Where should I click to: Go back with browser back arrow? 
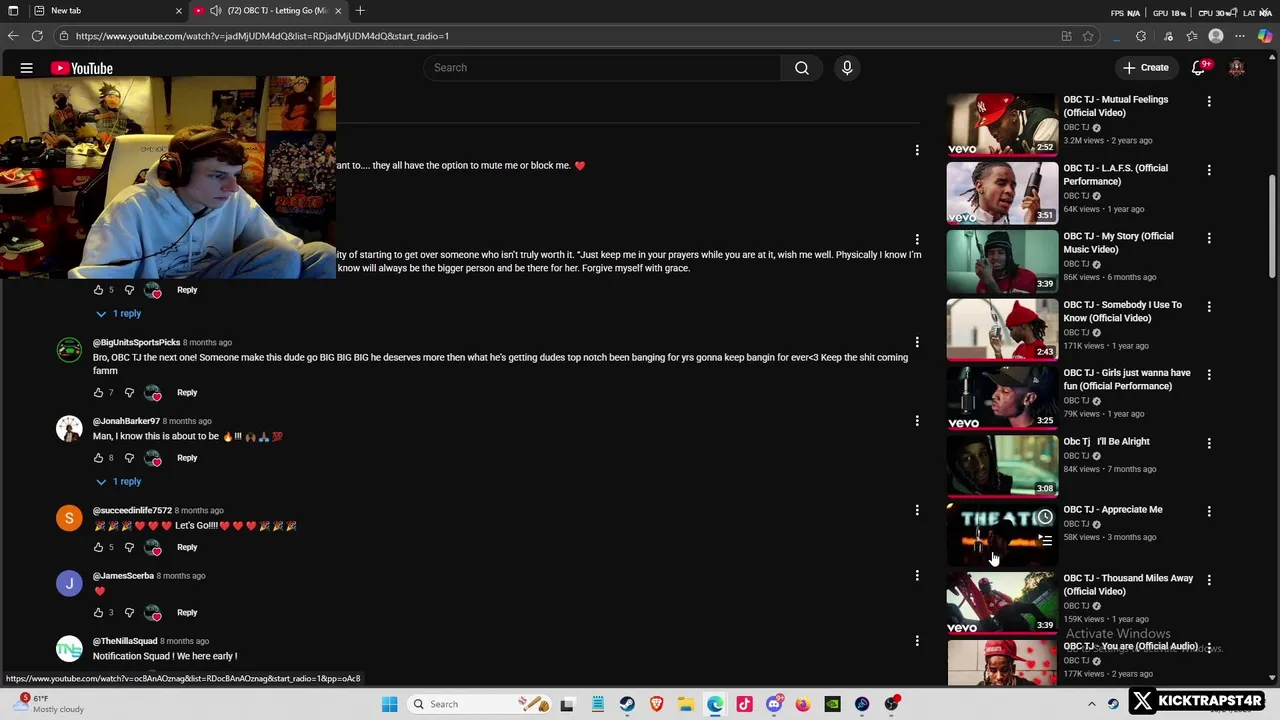click(x=13, y=36)
